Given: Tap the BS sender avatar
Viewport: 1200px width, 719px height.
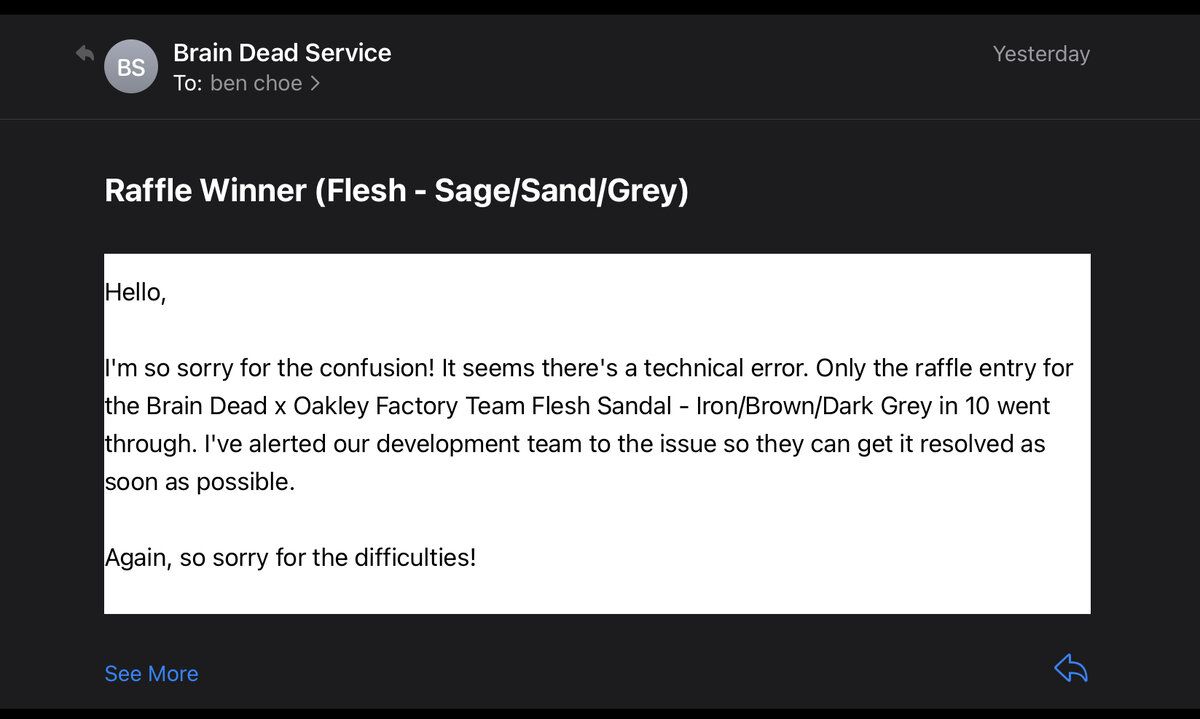Looking at the screenshot, I should point(131,67).
